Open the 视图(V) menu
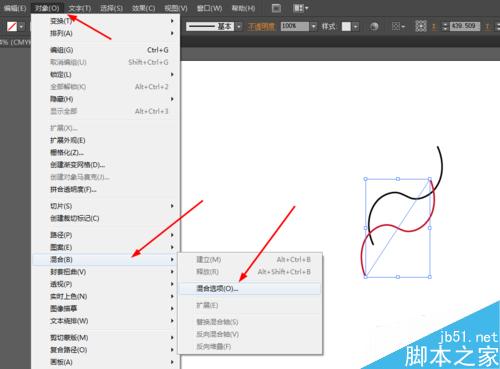Viewport: 500px width, 369px height. tap(176, 8)
